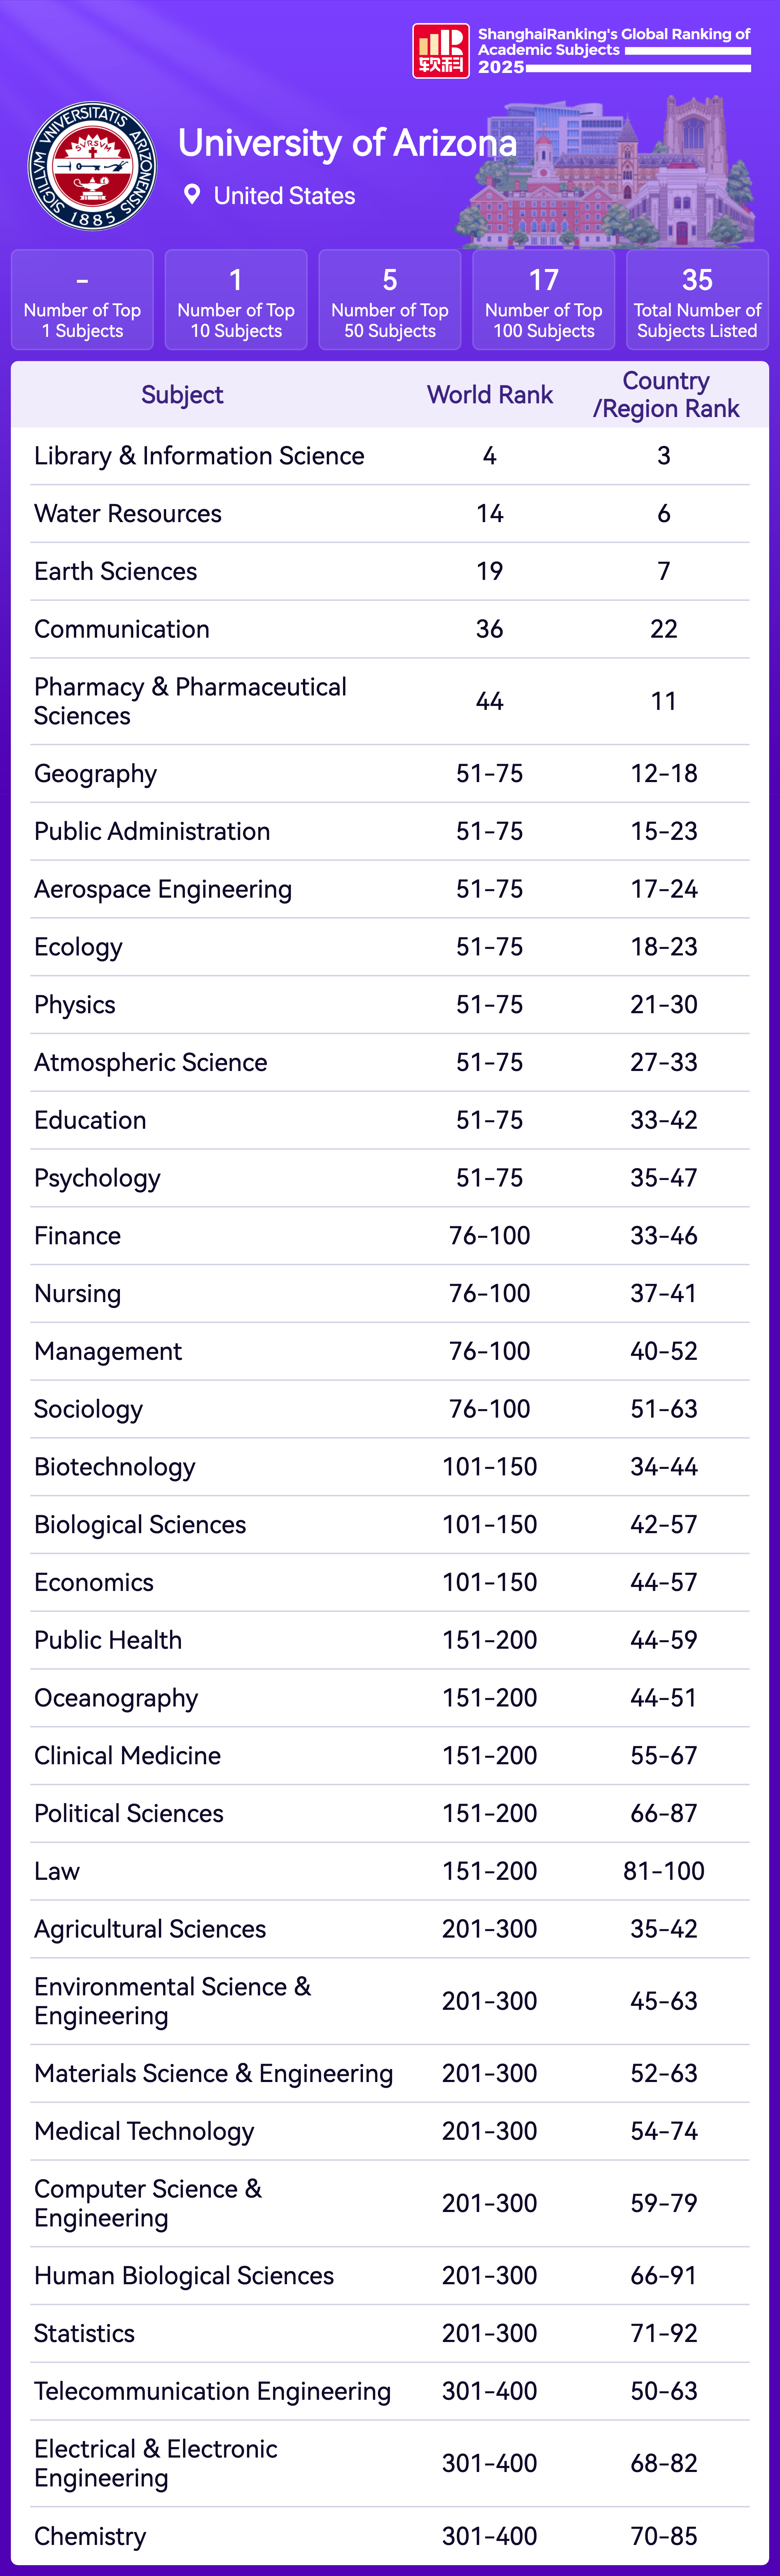Open the Number of Top 50 Subjects card
The image size is (780, 2576).
coord(390,300)
